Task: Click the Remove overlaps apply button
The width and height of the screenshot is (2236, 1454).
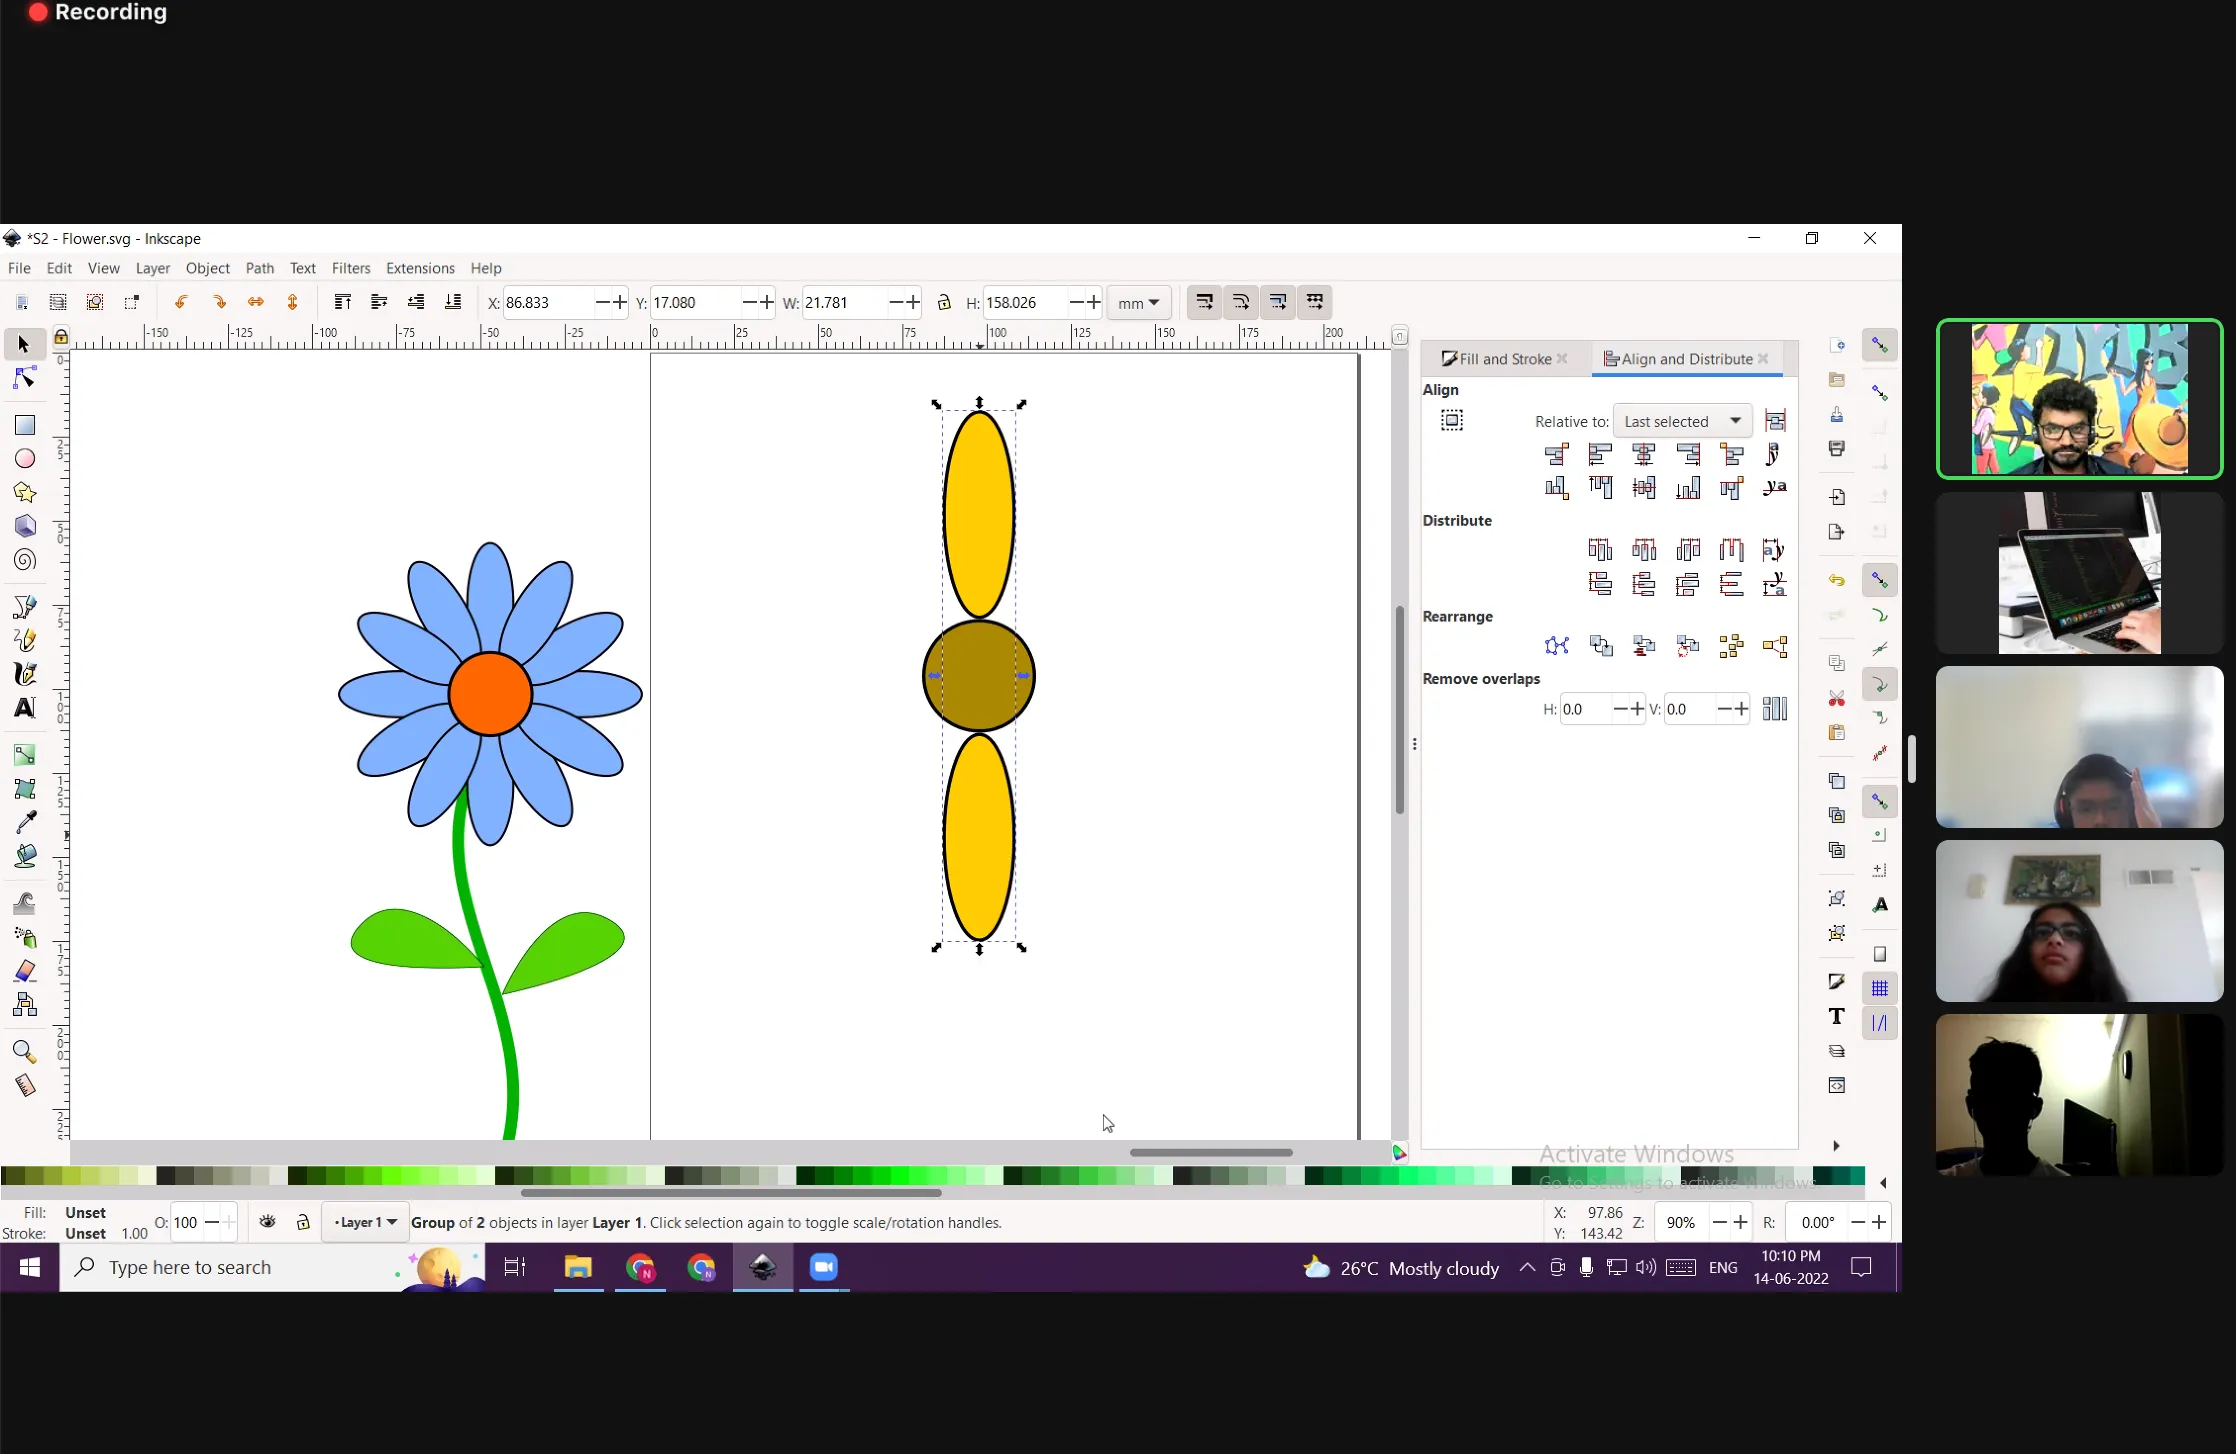Action: (x=1774, y=709)
